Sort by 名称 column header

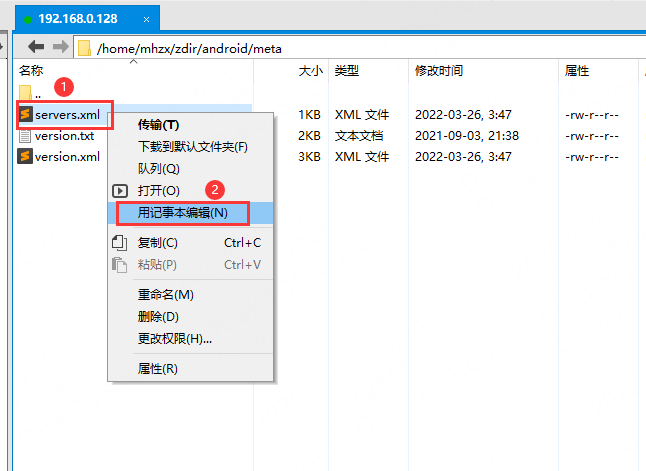31,71
